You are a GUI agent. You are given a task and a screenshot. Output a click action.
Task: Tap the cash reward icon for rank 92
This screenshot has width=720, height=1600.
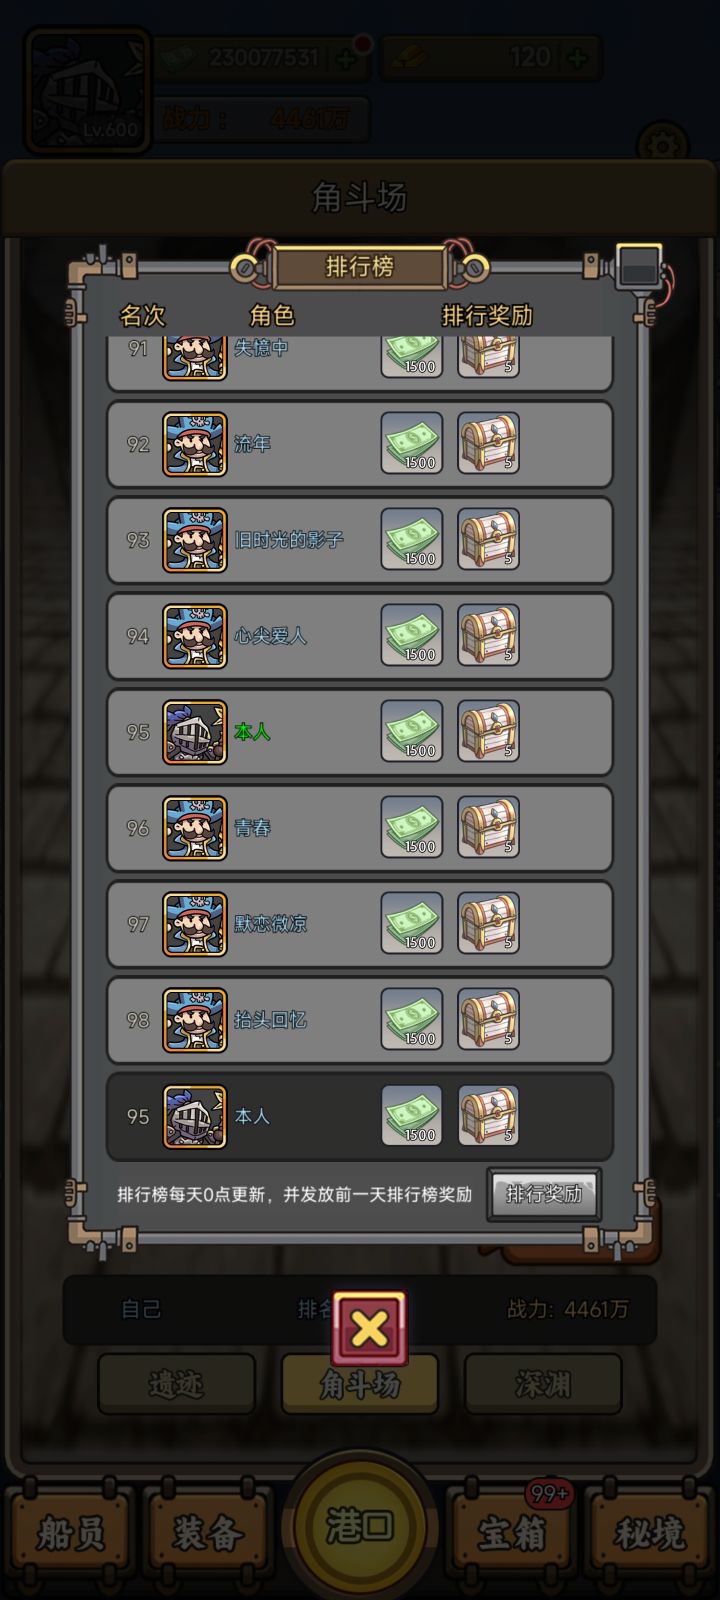click(x=412, y=444)
